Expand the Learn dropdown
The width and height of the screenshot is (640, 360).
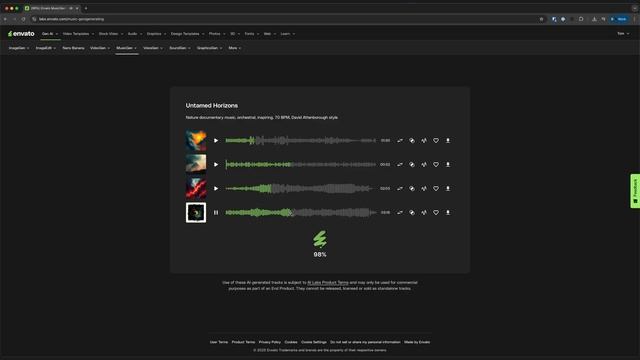point(288,34)
